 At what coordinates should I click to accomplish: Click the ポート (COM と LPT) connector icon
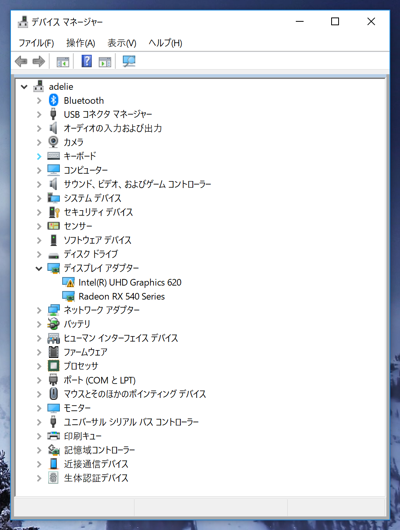(53, 380)
